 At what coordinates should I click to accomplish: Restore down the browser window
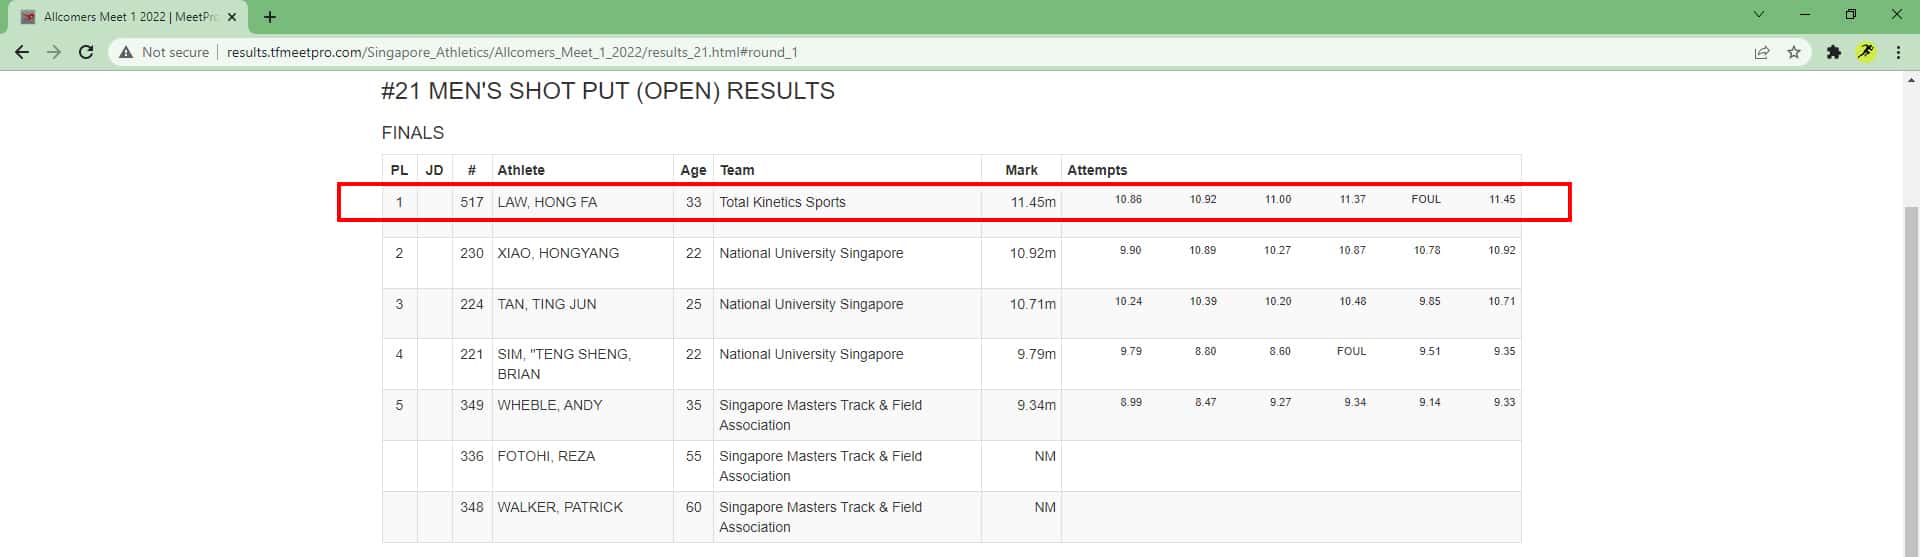(1851, 15)
